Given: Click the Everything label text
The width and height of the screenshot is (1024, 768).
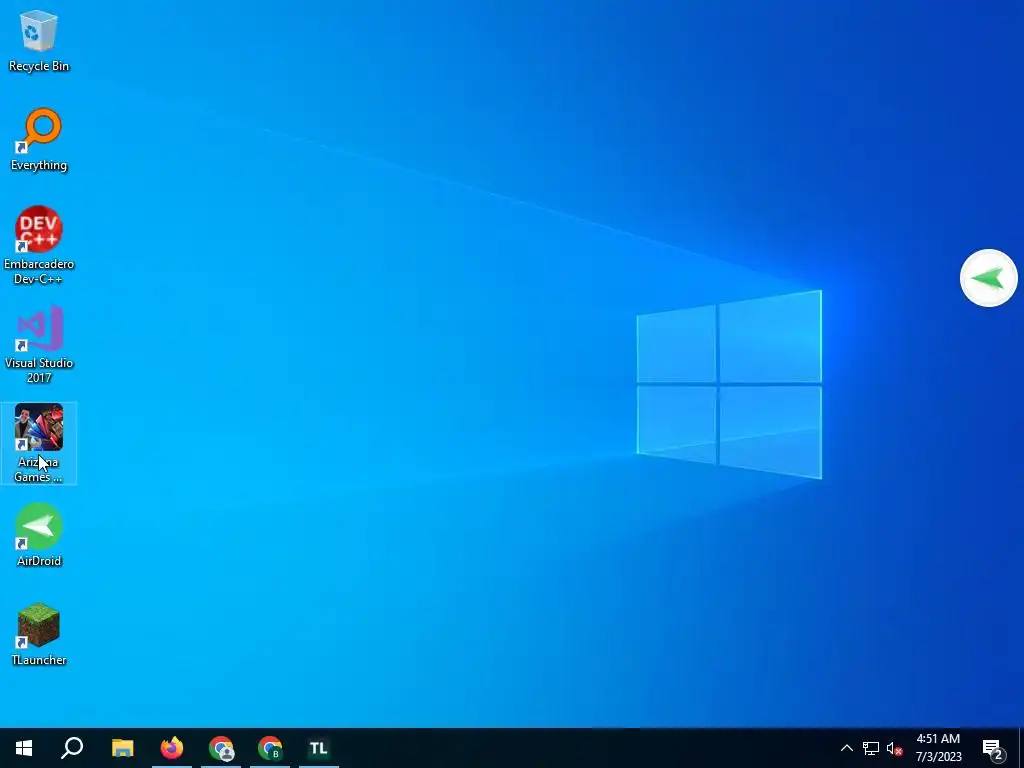Looking at the screenshot, I should coord(39,165).
